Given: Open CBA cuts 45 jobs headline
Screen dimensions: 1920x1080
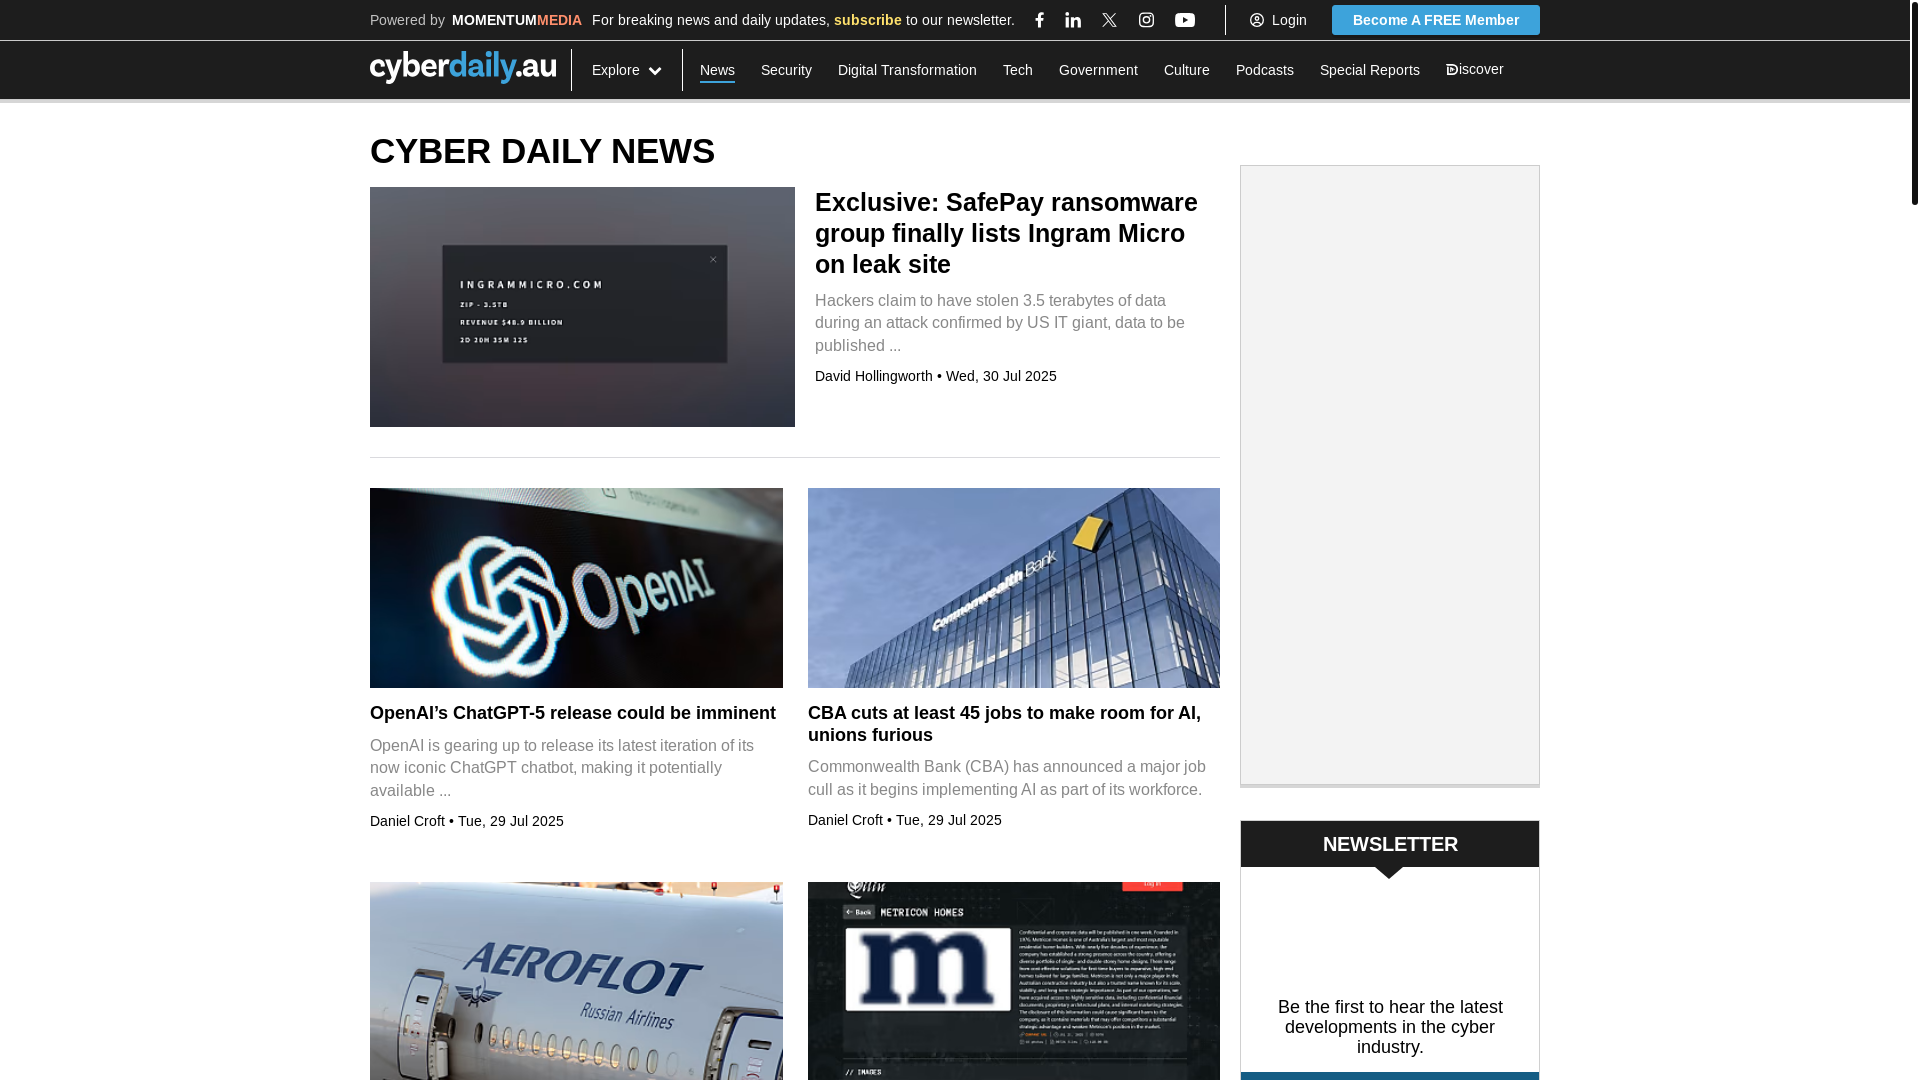Looking at the screenshot, I should point(1005,724).
